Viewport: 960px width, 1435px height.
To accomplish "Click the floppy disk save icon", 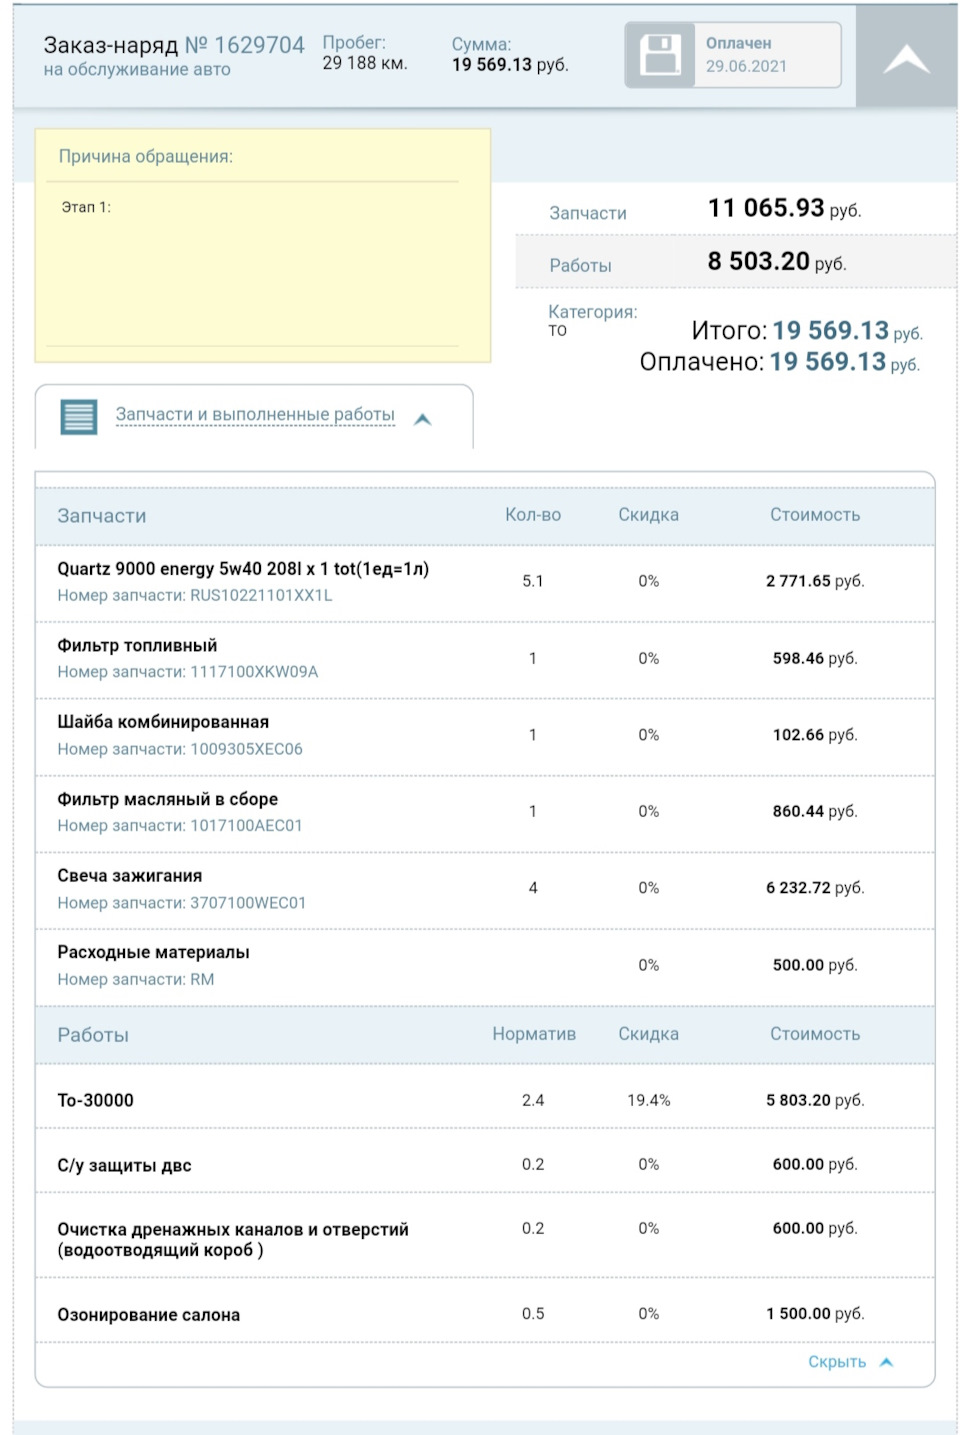I will tap(660, 55).
